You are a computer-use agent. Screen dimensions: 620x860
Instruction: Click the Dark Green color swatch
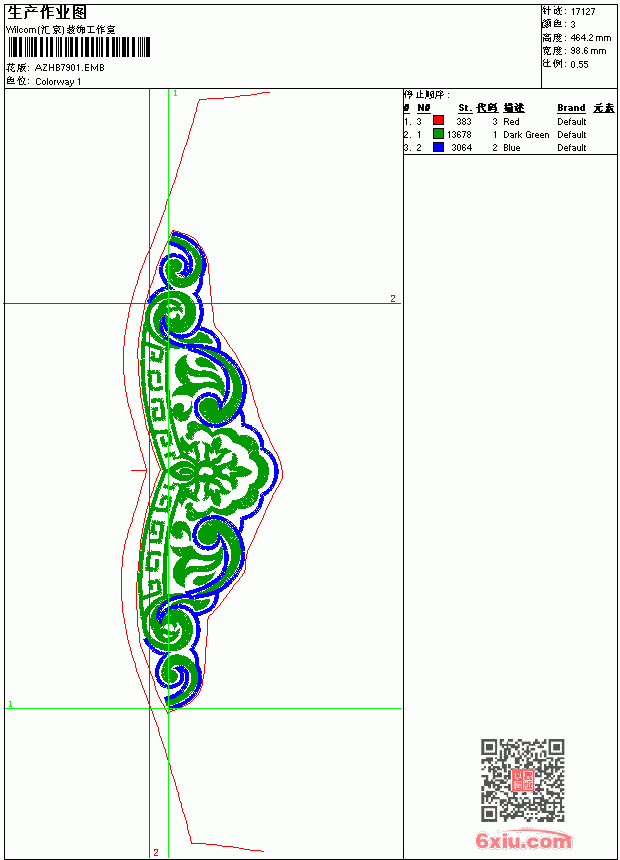coord(438,133)
